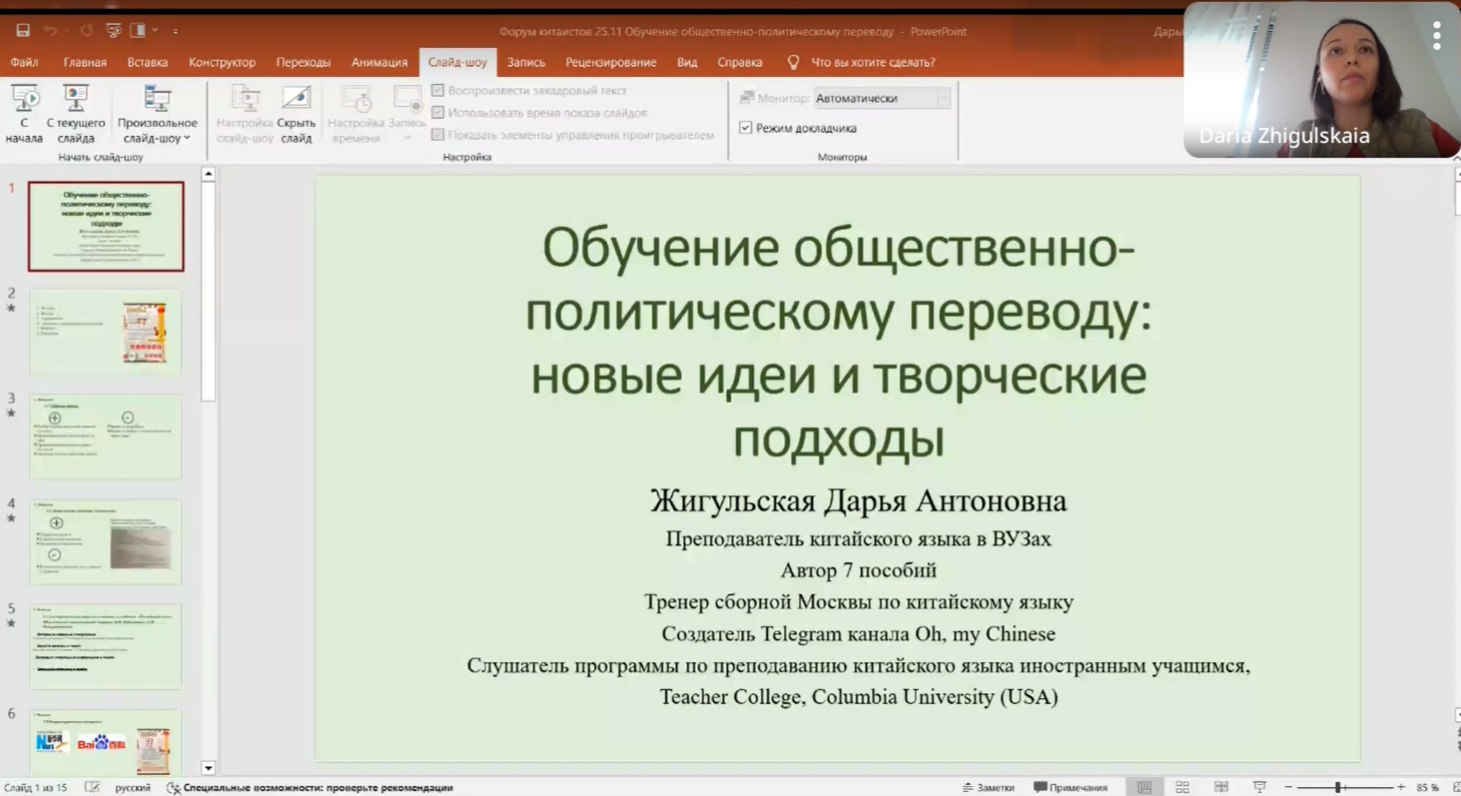
Task: Switch to Normal view from the status bar
Action: [1144, 788]
